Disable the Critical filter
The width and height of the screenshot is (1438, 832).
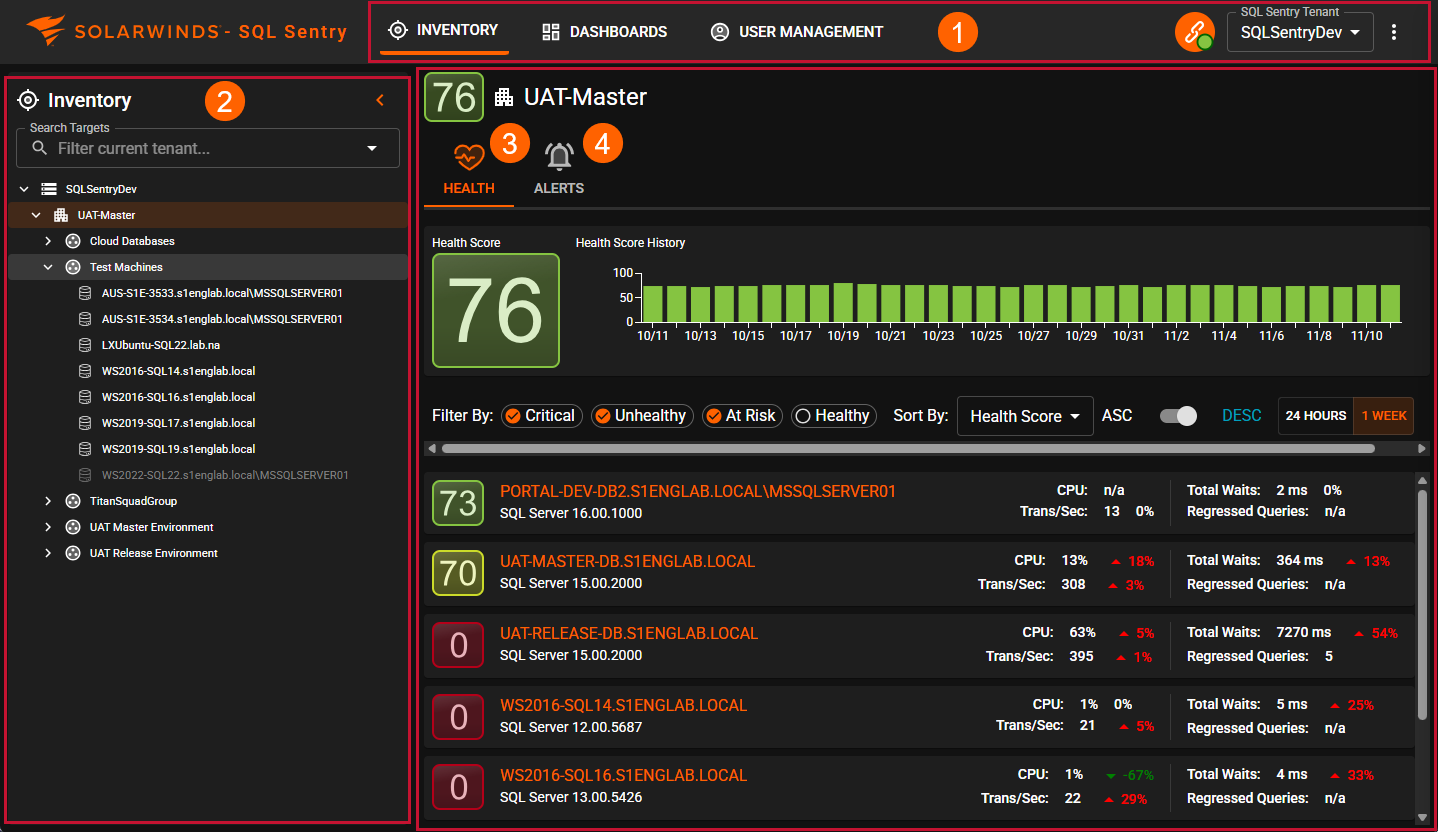pyautogui.click(x=540, y=416)
